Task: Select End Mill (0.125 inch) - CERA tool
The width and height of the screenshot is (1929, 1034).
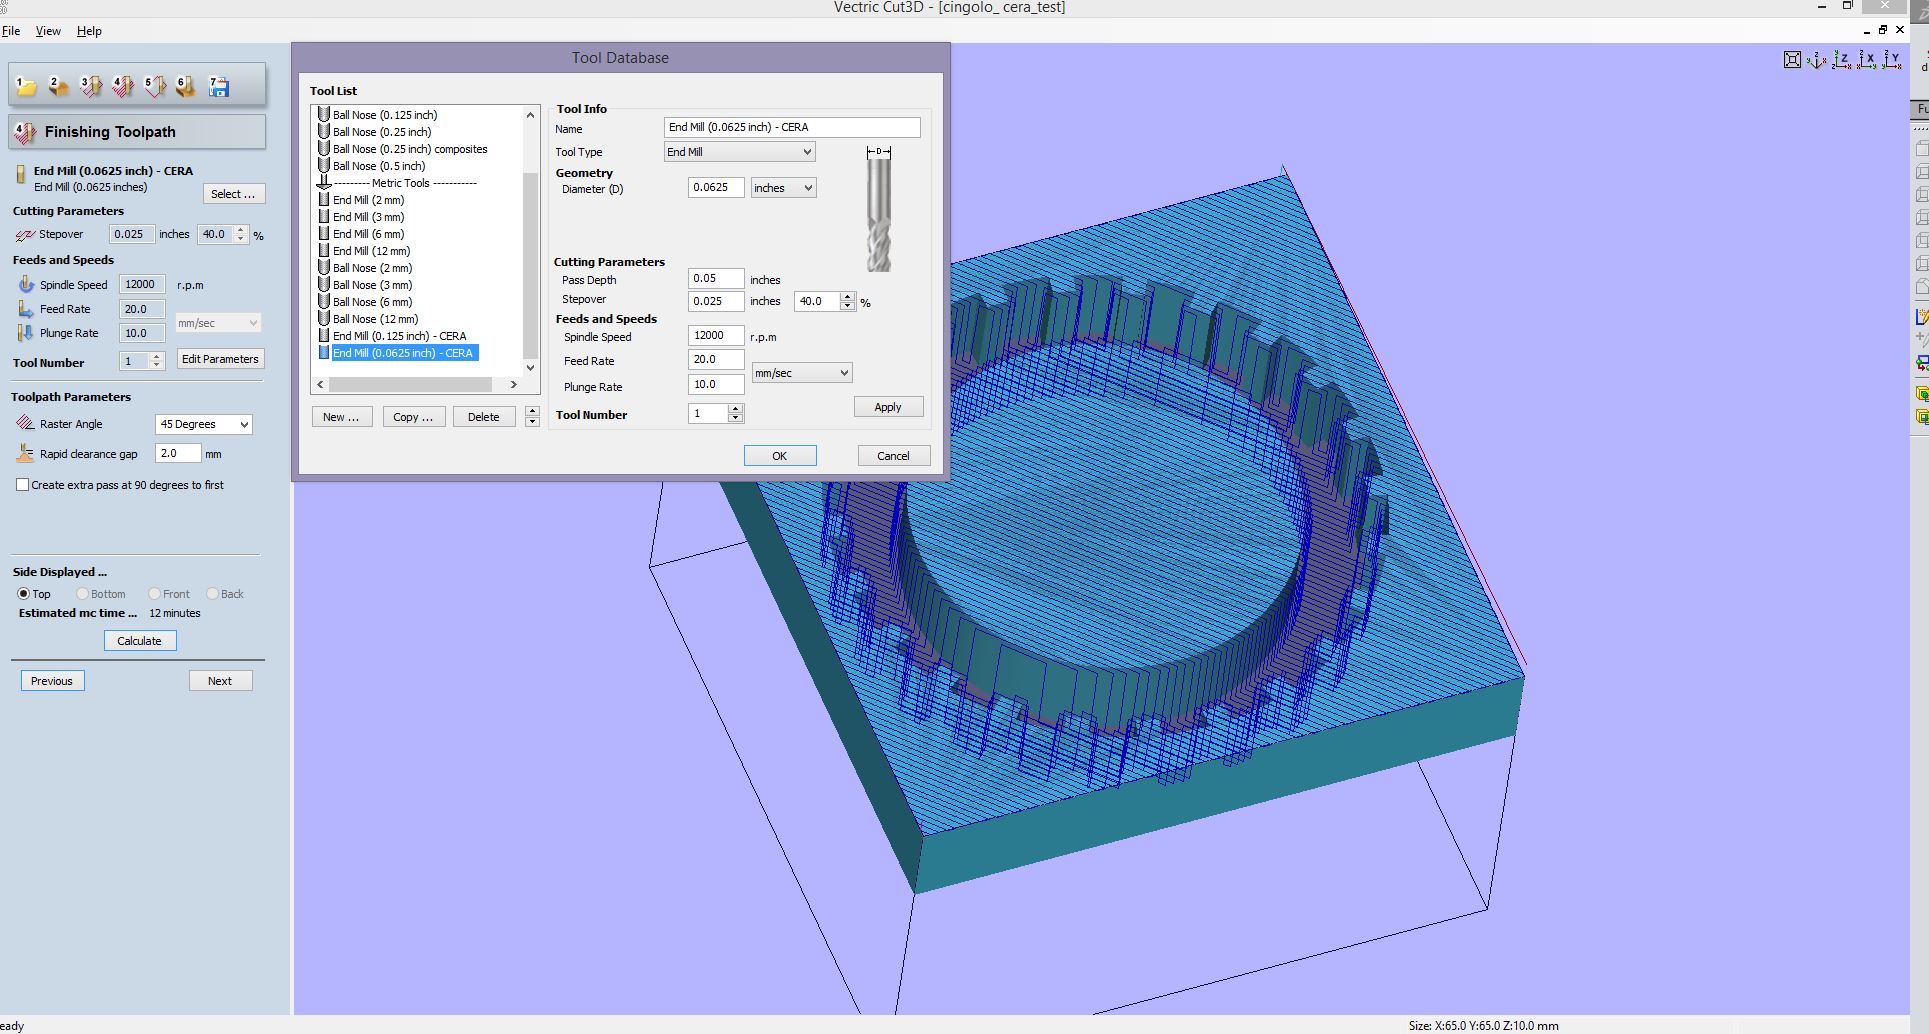Action: tap(400, 336)
